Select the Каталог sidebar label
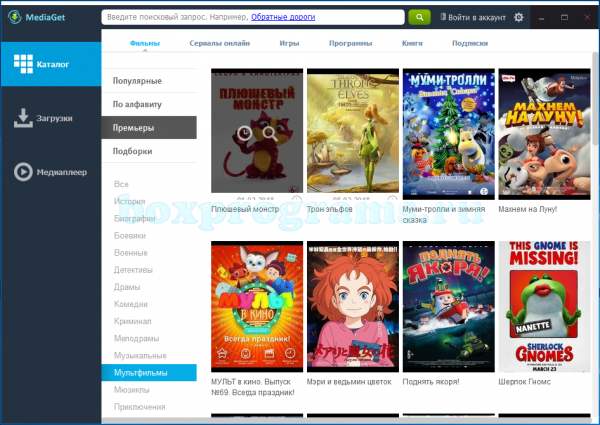 (53, 64)
